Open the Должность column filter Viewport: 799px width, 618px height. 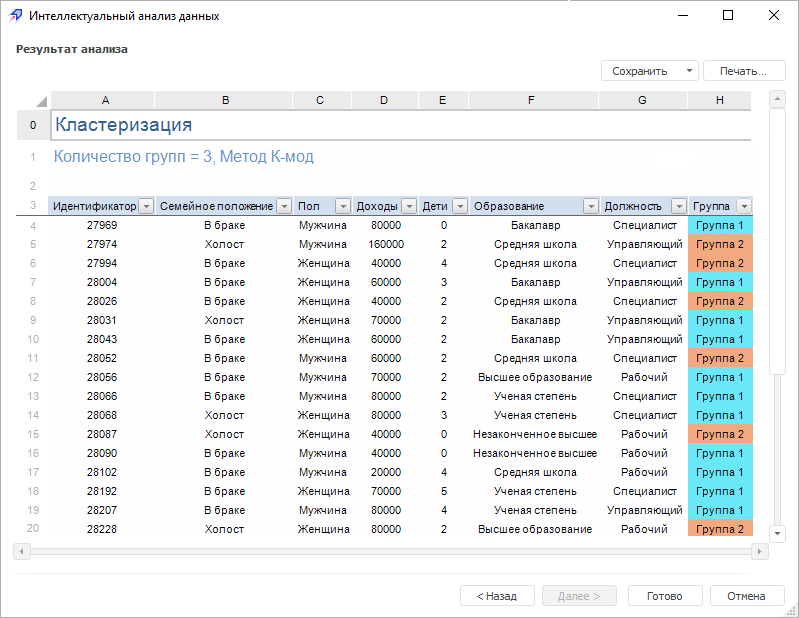click(x=679, y=206)
